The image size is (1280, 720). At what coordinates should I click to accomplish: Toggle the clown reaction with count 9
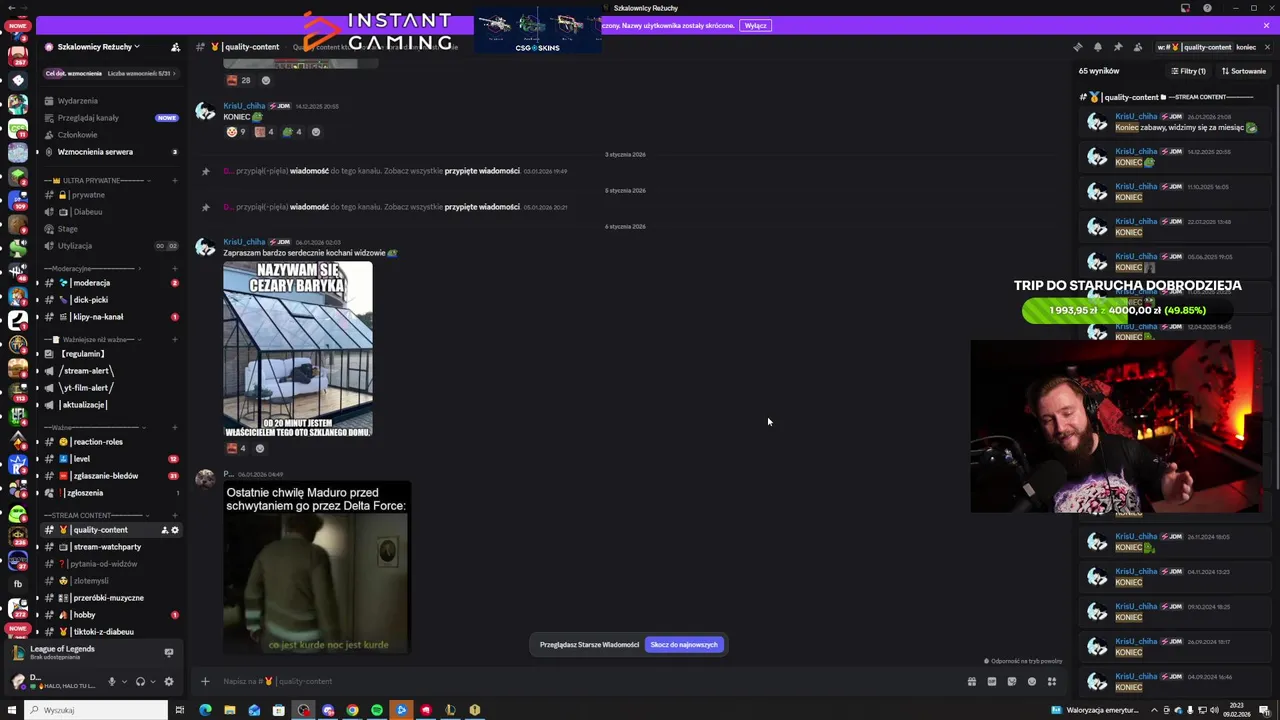pos(236,132)
